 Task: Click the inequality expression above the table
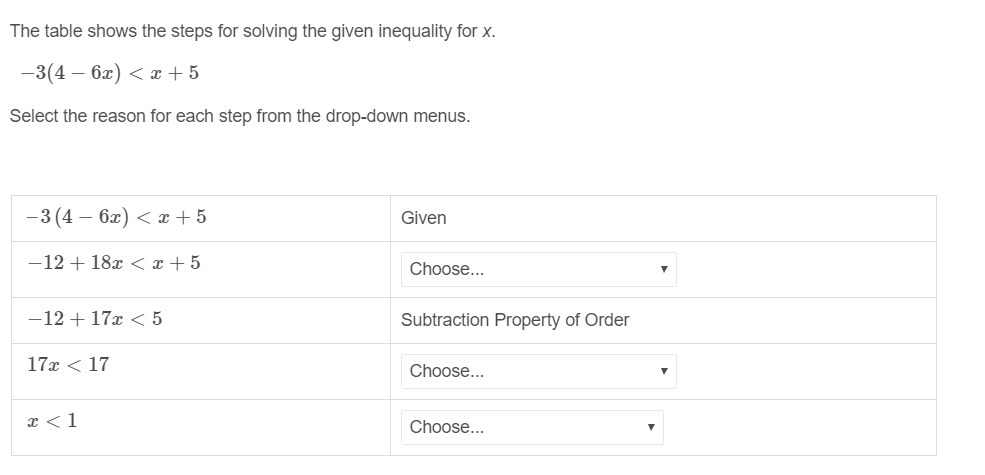coord(109,73)
